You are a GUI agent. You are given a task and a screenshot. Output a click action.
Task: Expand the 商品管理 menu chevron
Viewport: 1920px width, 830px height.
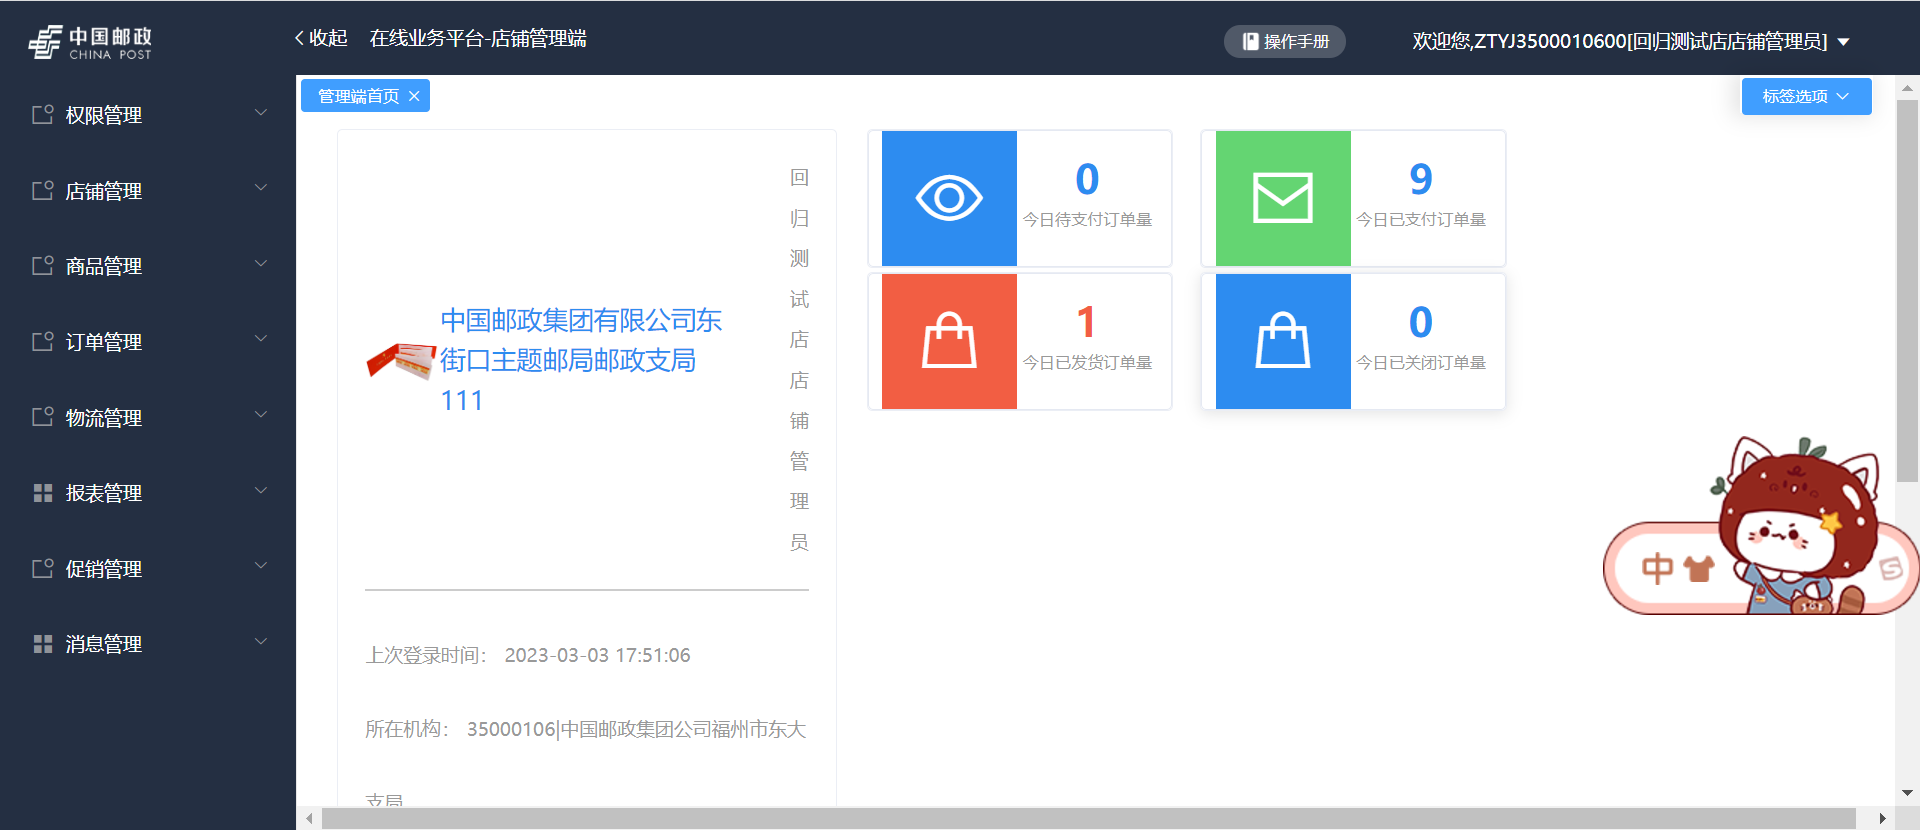tap(261, 263)
